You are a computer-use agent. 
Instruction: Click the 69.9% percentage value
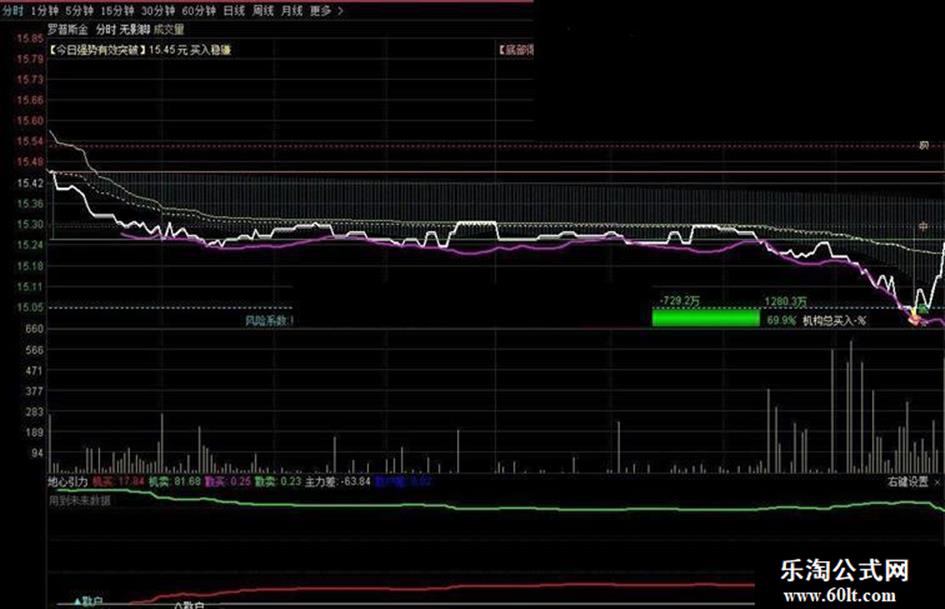(781, 321)
